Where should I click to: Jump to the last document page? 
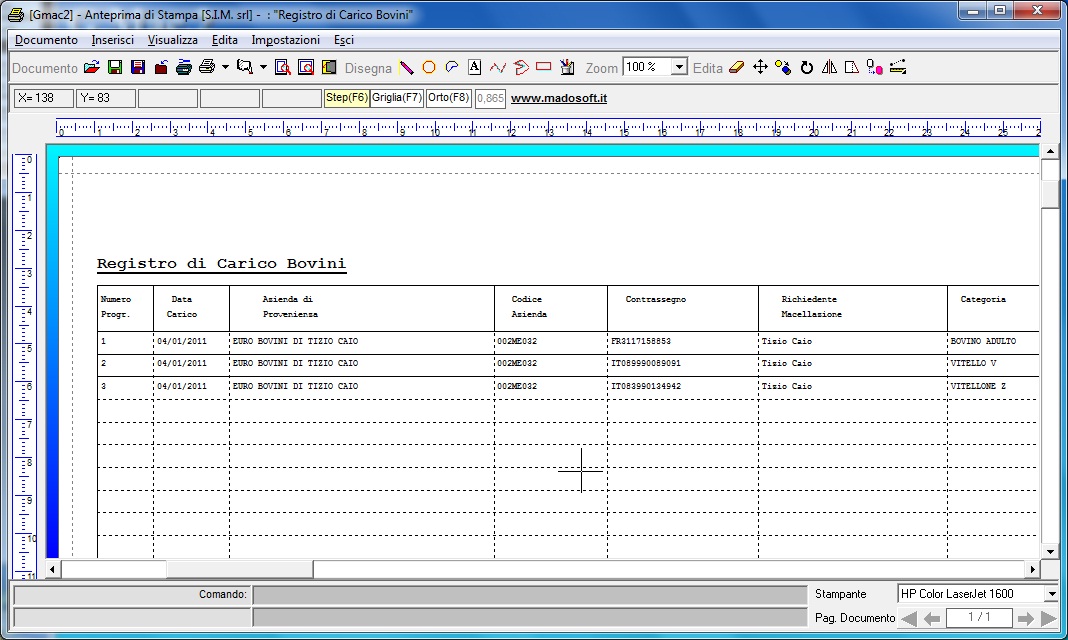pyautogui.click(x=1049, y=618)
